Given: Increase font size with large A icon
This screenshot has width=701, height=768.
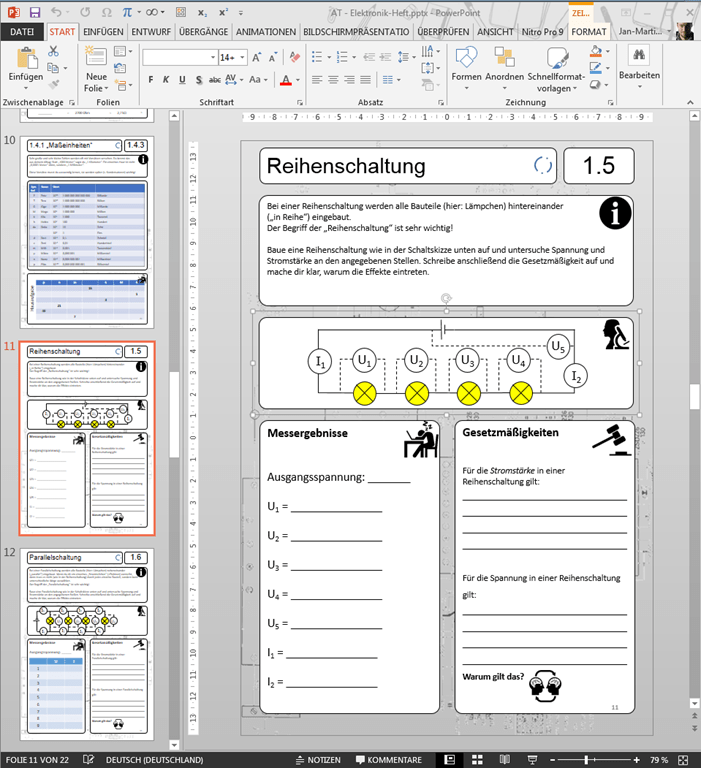Looking at the screenshot, I should click(256, 58).
